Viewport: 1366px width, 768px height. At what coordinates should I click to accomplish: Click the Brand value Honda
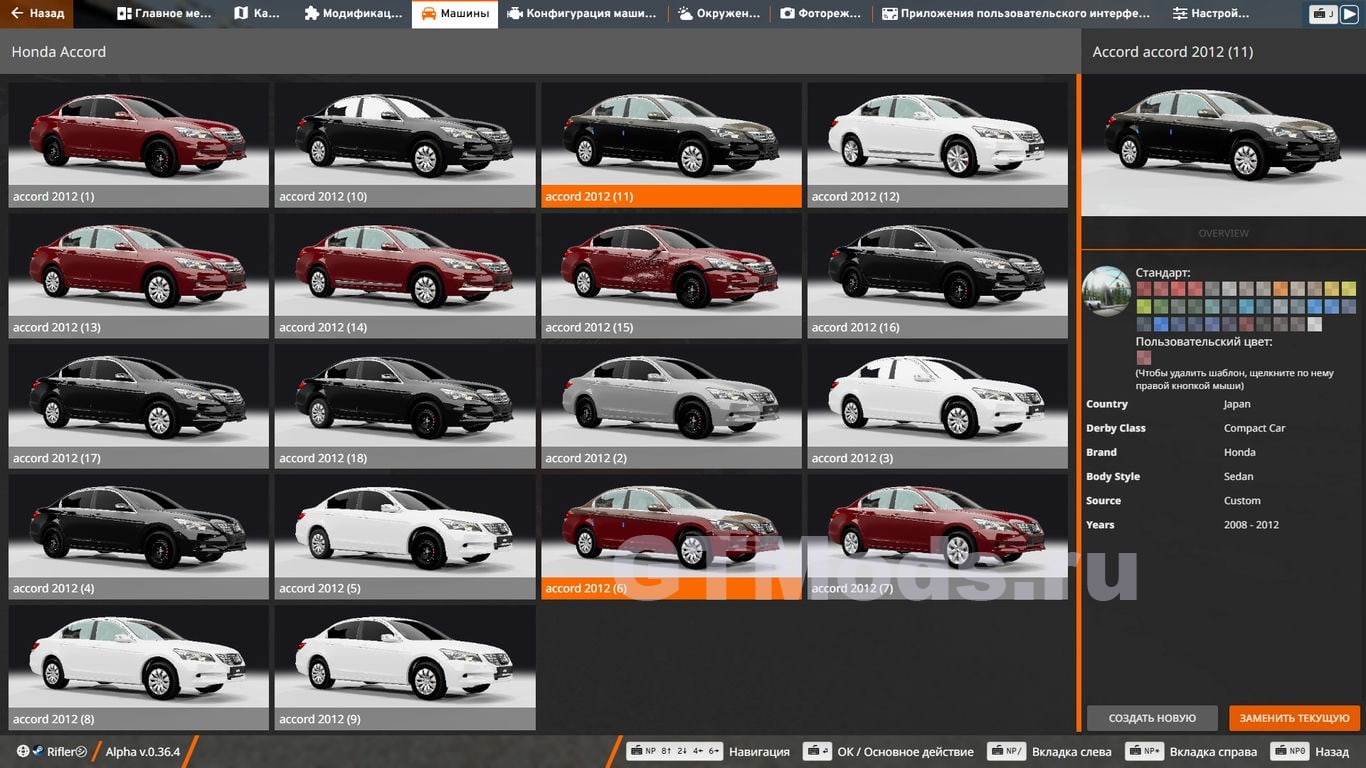coord(1240,452)
